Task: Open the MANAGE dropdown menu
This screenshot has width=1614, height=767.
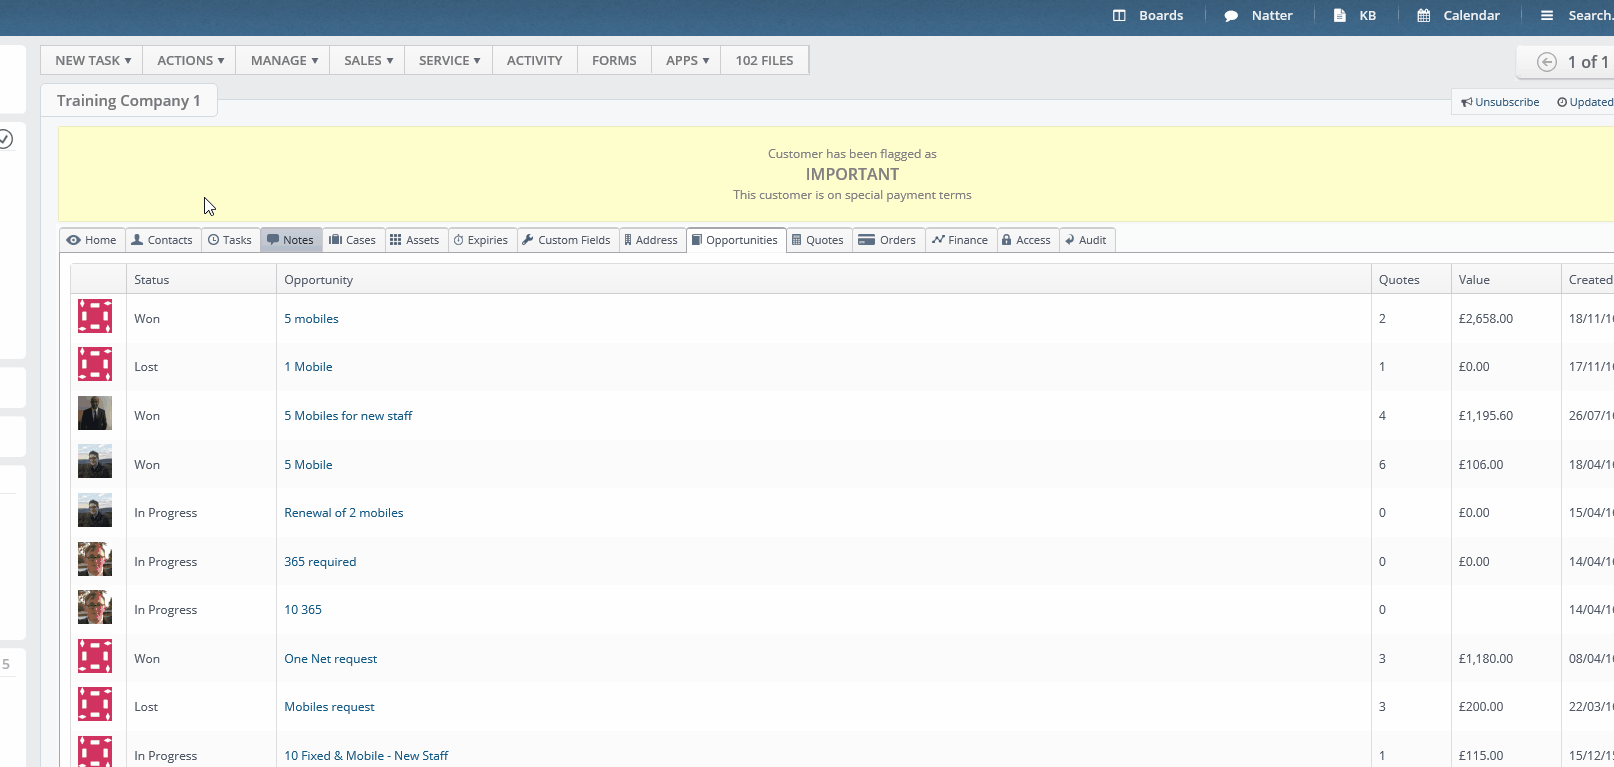Action: 284,60
